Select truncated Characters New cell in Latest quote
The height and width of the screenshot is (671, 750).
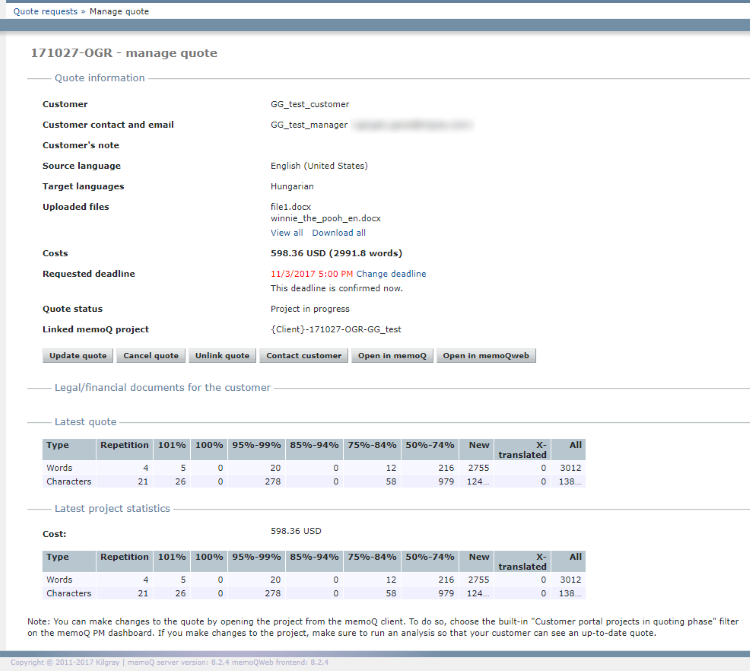point(479,481)
